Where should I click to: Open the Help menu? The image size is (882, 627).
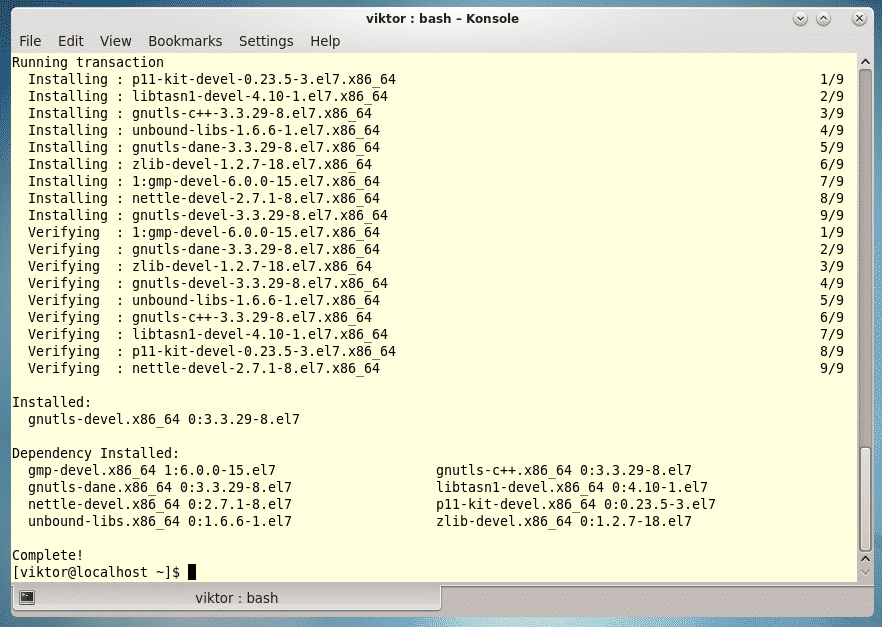pos(325,41)
